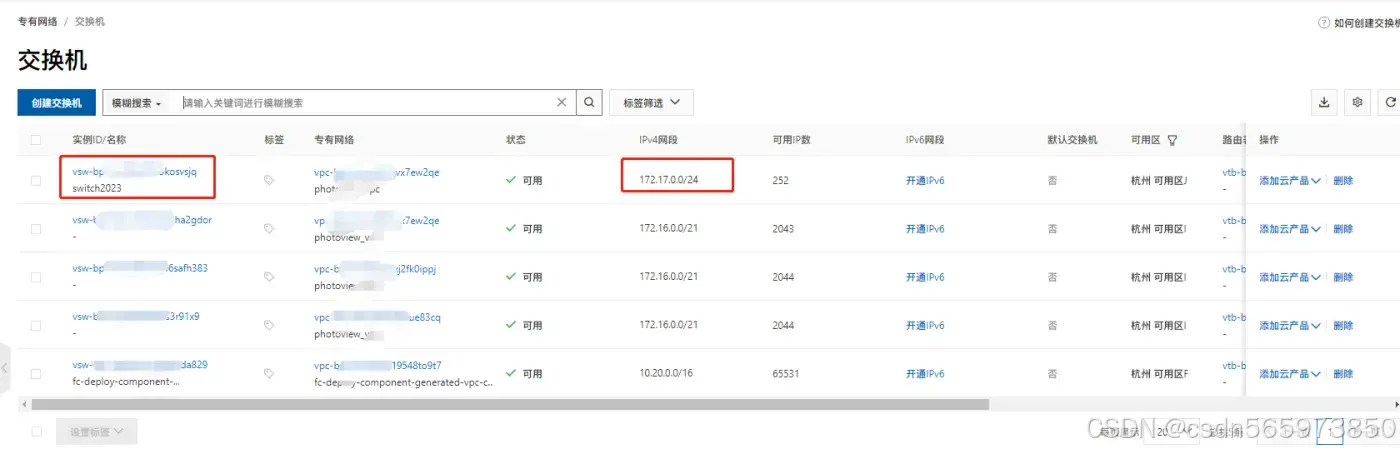Click 删除 in the 6safh383 row
The image size is (1400, 454).
tap(1343, 277)
